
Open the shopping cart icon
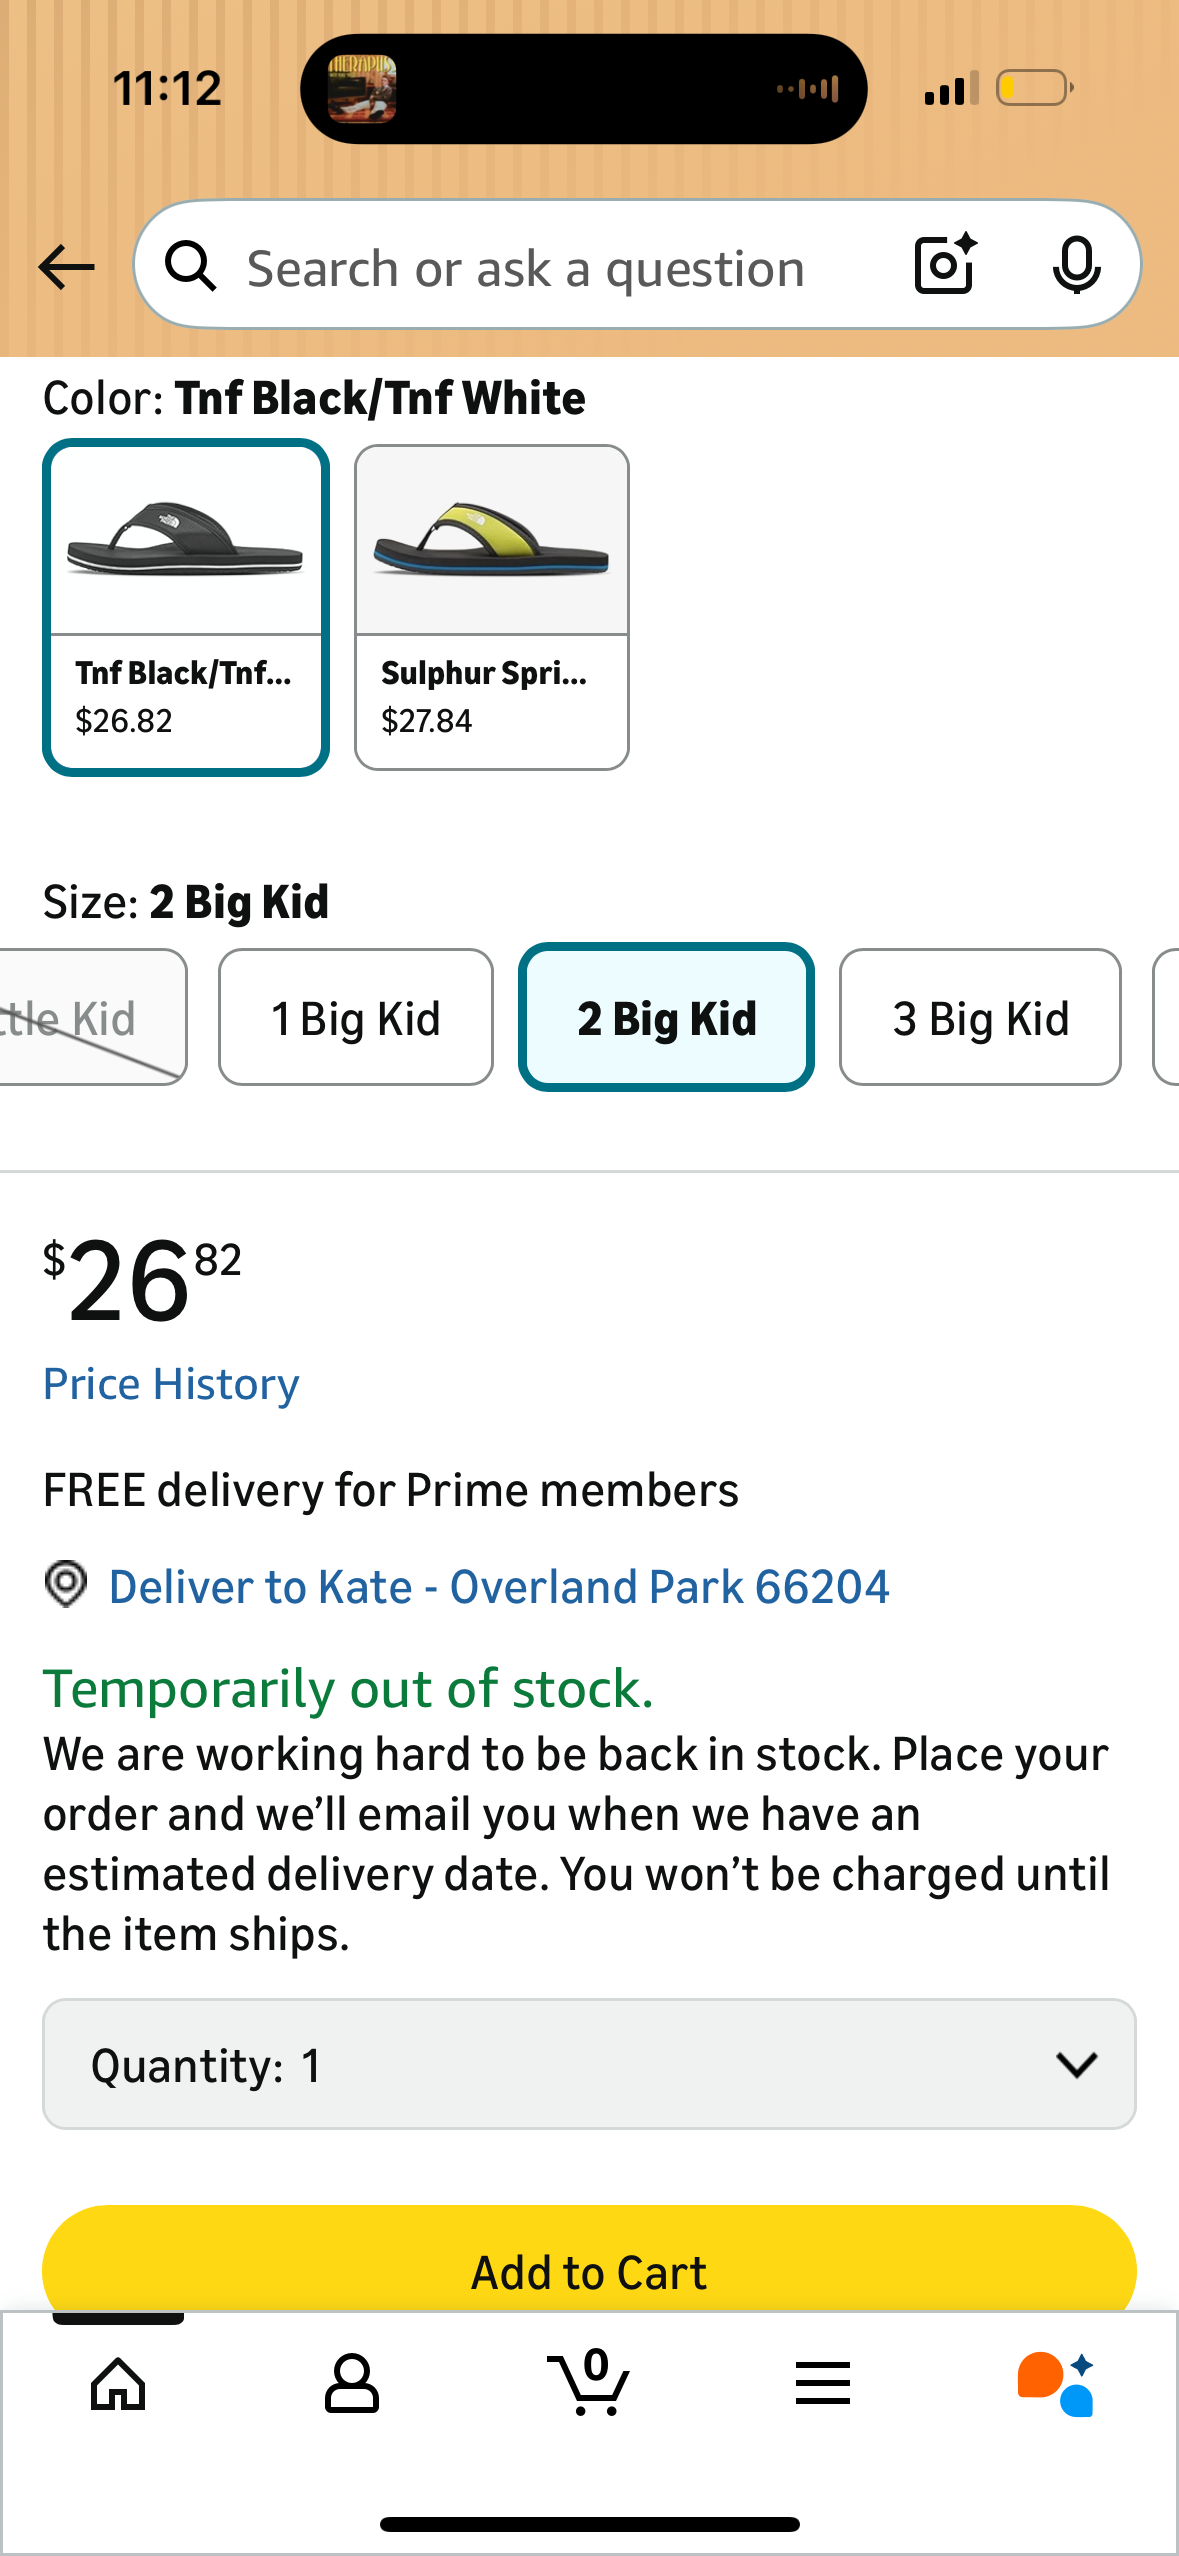click(x=589, y=2385)
